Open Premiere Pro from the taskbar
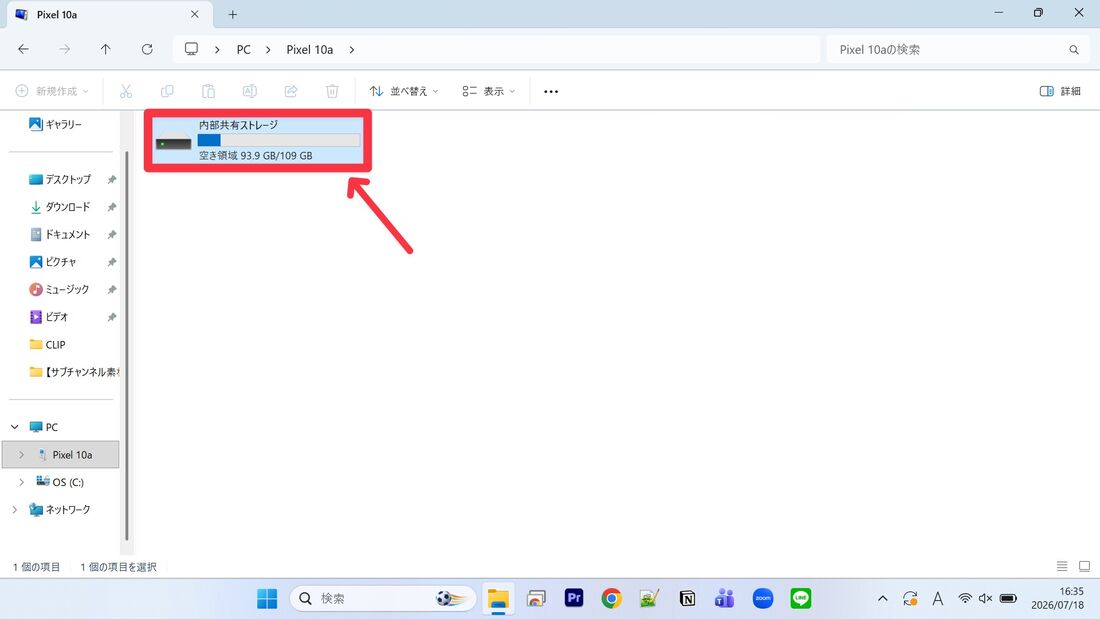The width and height of the screenshot is (1100, 619). click(574, 598)
